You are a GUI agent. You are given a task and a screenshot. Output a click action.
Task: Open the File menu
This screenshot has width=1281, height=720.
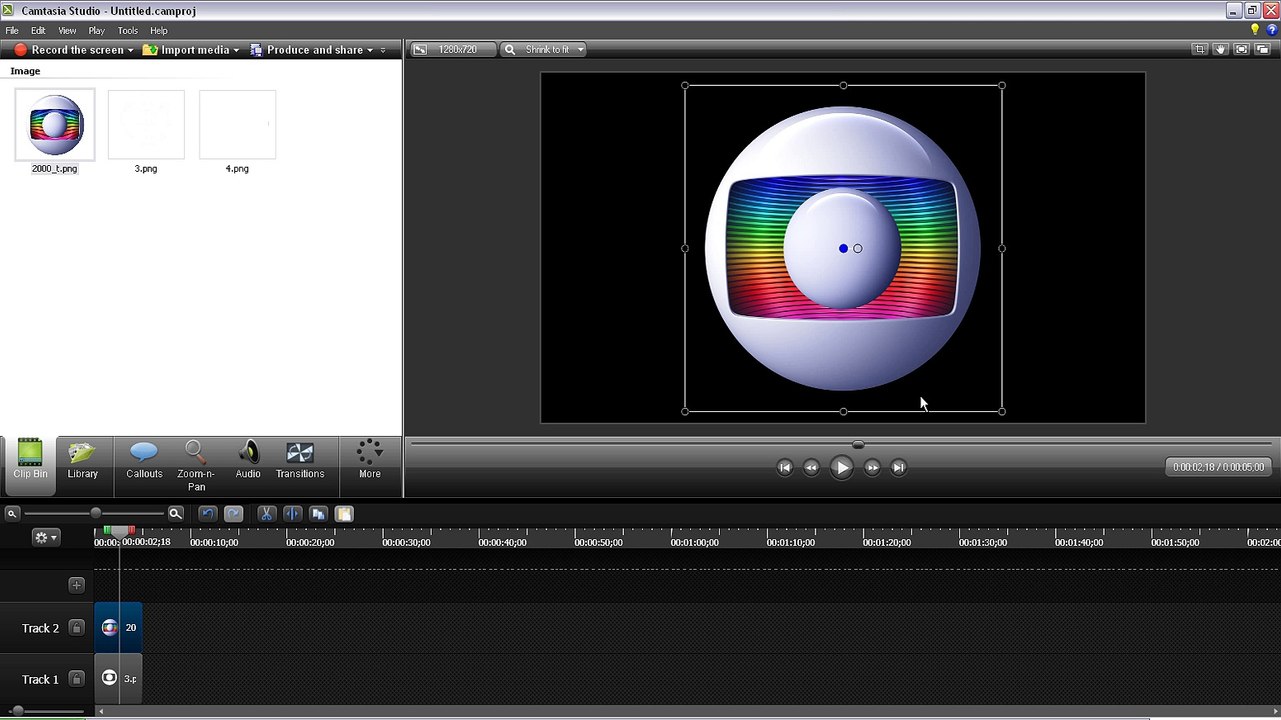point(12,31)
